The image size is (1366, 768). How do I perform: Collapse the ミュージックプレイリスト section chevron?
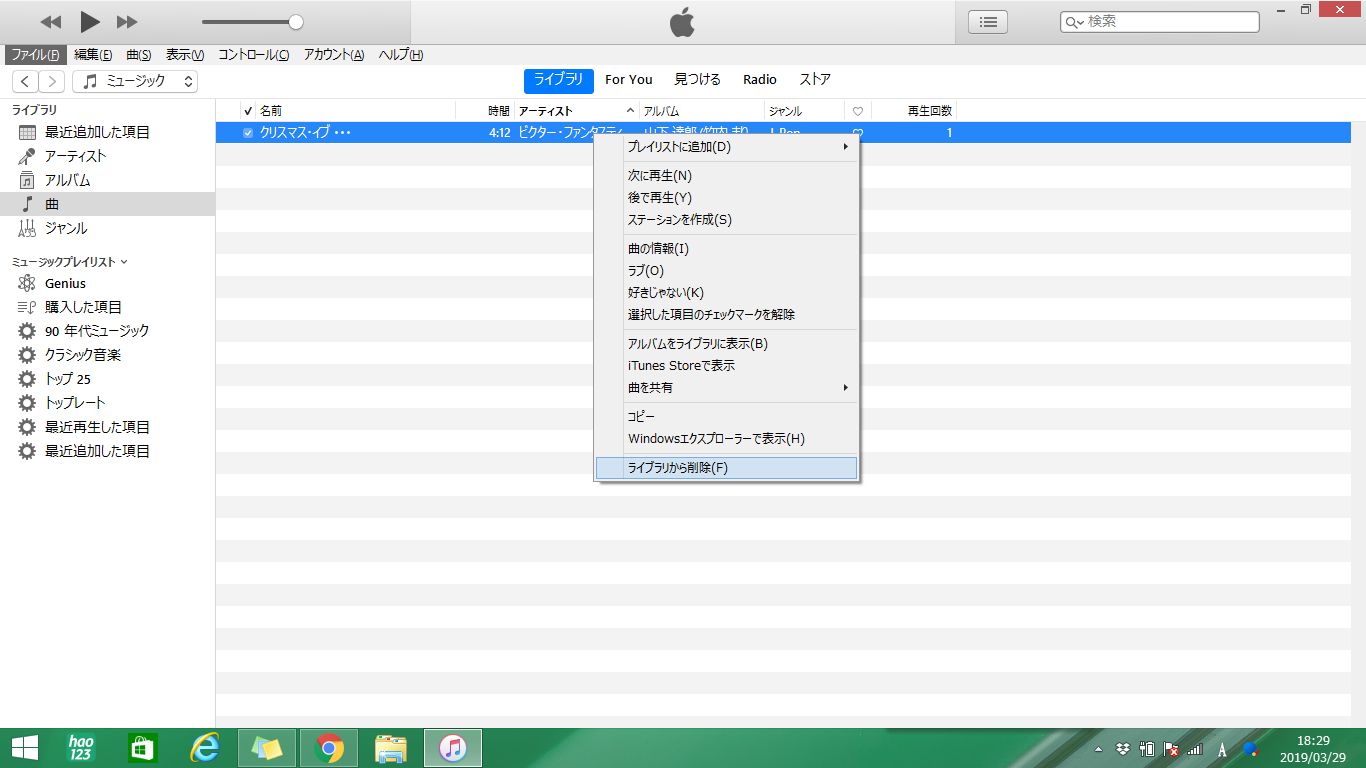(124, 262)
